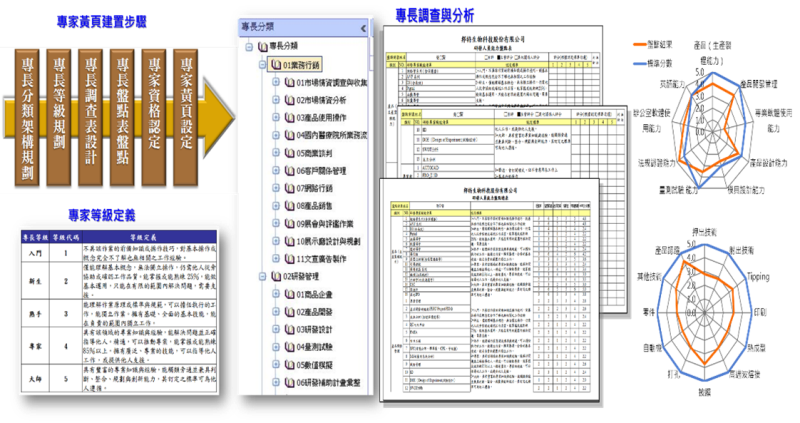Screen dimensions: 800x423
Task: Click the book icon of 05數值模擬
Action: [289, 365]
